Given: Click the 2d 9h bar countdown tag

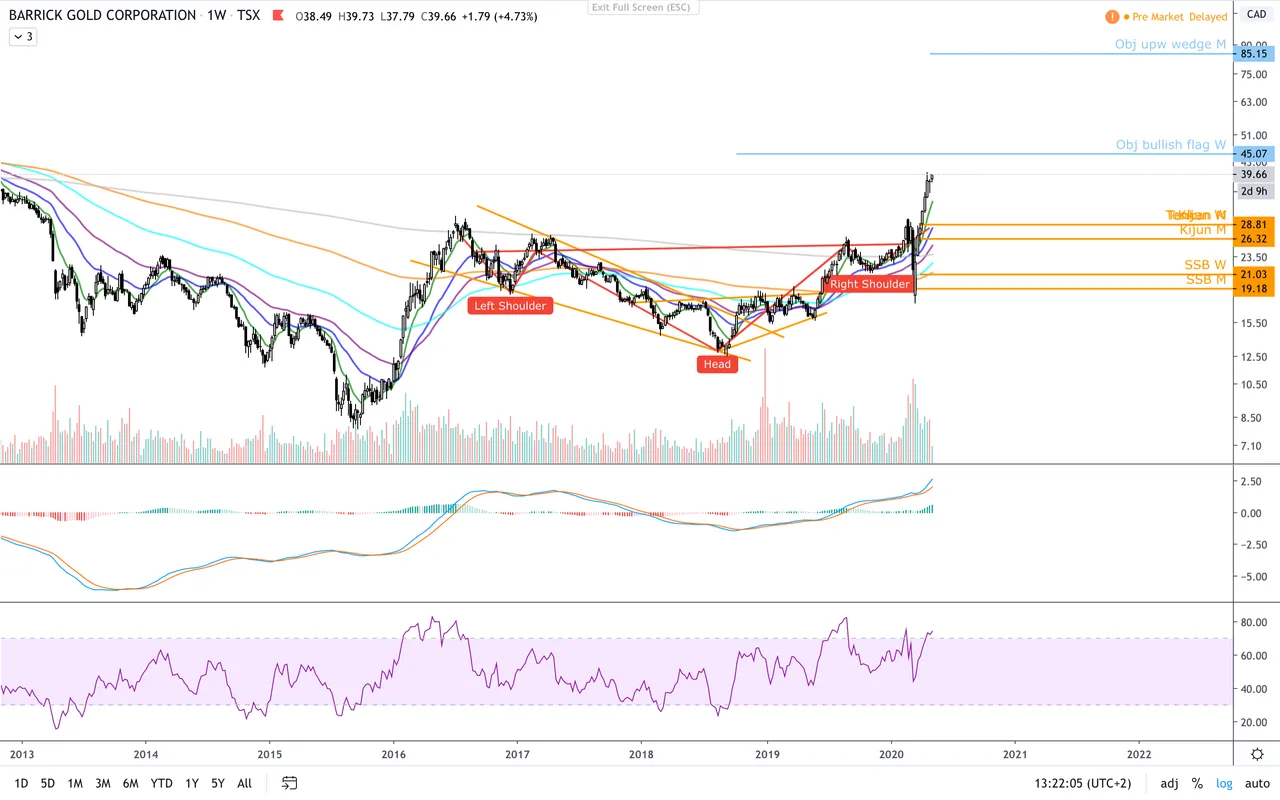Looking at the screenshot, I should [x=1254, y=191].
